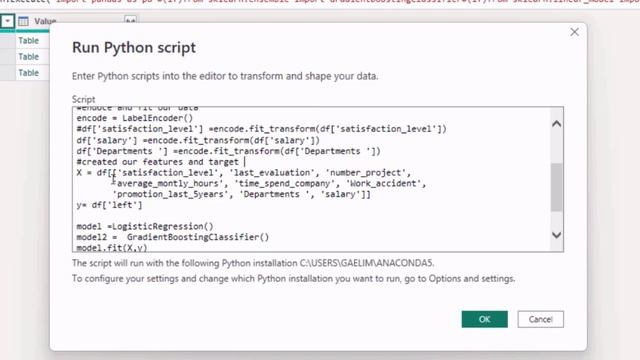Click the script scrollbar down arrow
Viewport: 640px width, 360px height.
pyautogui.click(x=556, y=235)
